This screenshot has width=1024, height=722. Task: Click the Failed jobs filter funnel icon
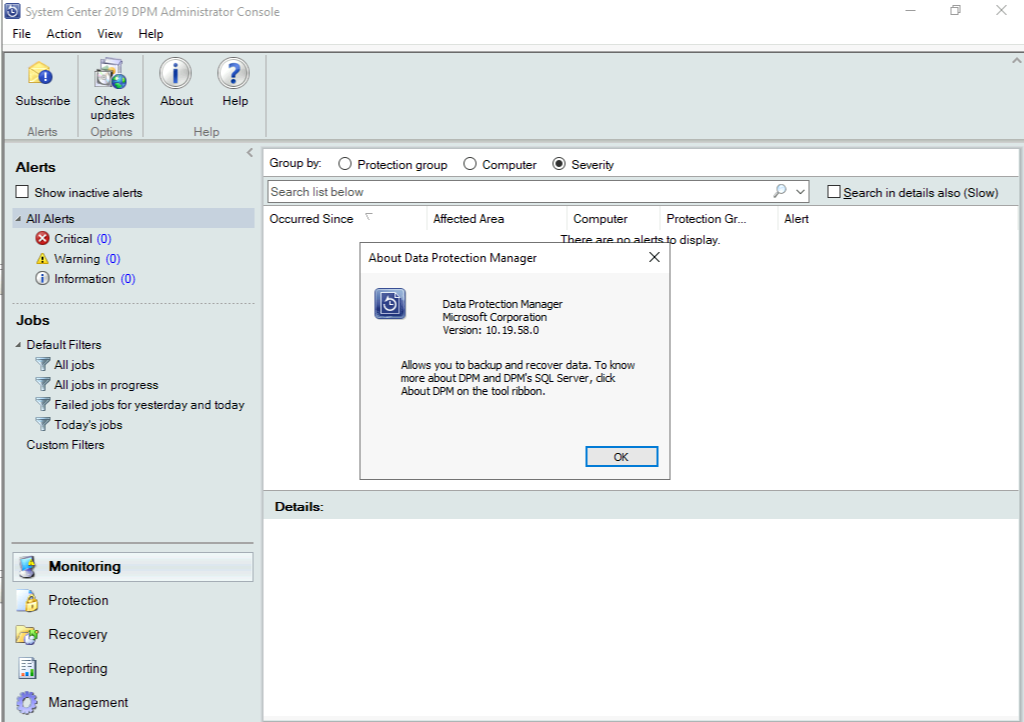pos(42,404)
